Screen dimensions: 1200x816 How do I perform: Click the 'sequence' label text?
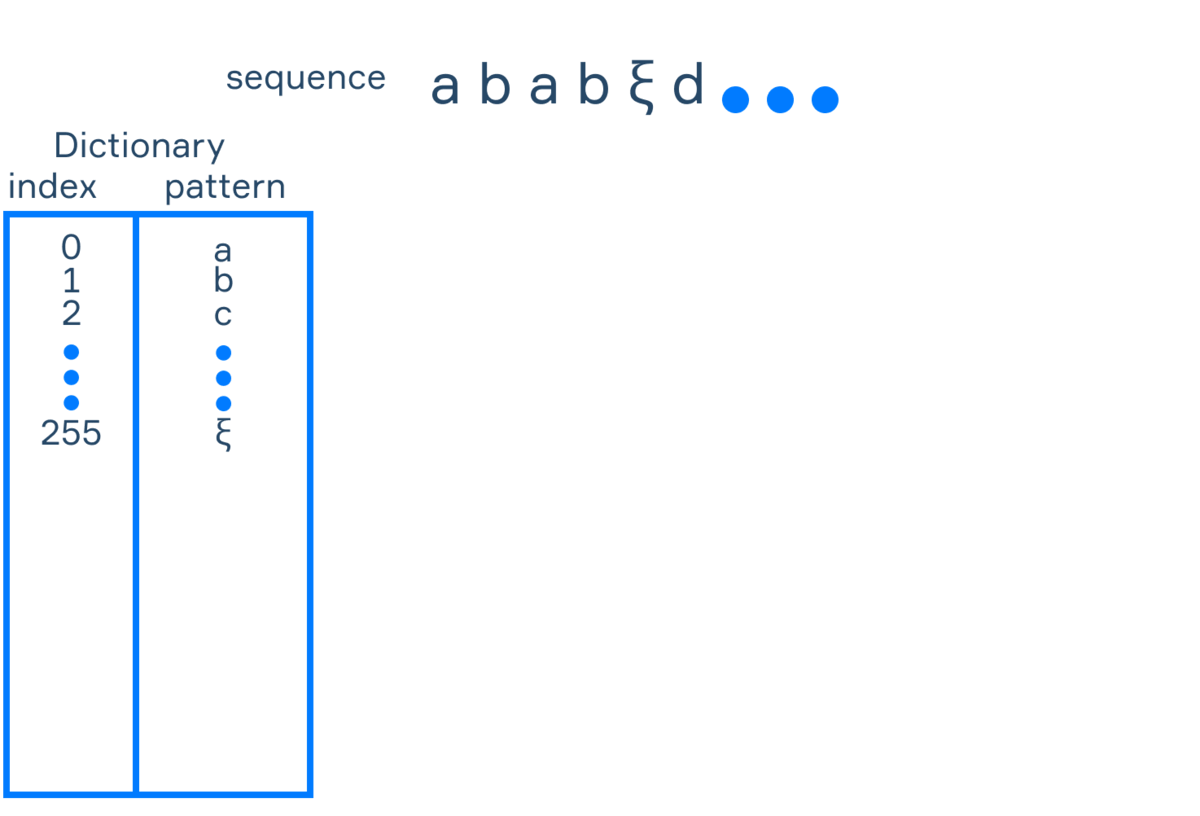click(x=305, y=80)
